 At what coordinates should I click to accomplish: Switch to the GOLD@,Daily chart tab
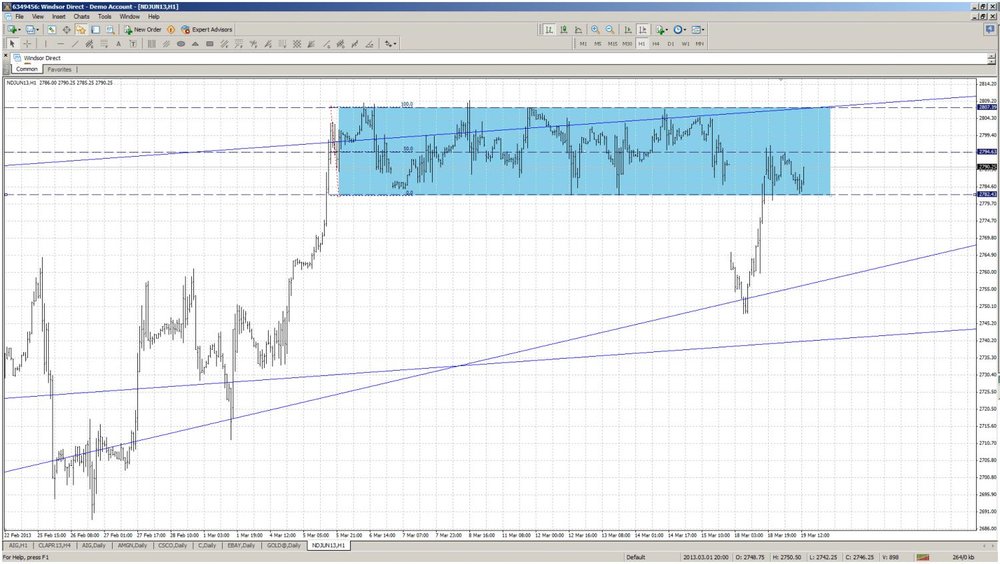[284, 546]
